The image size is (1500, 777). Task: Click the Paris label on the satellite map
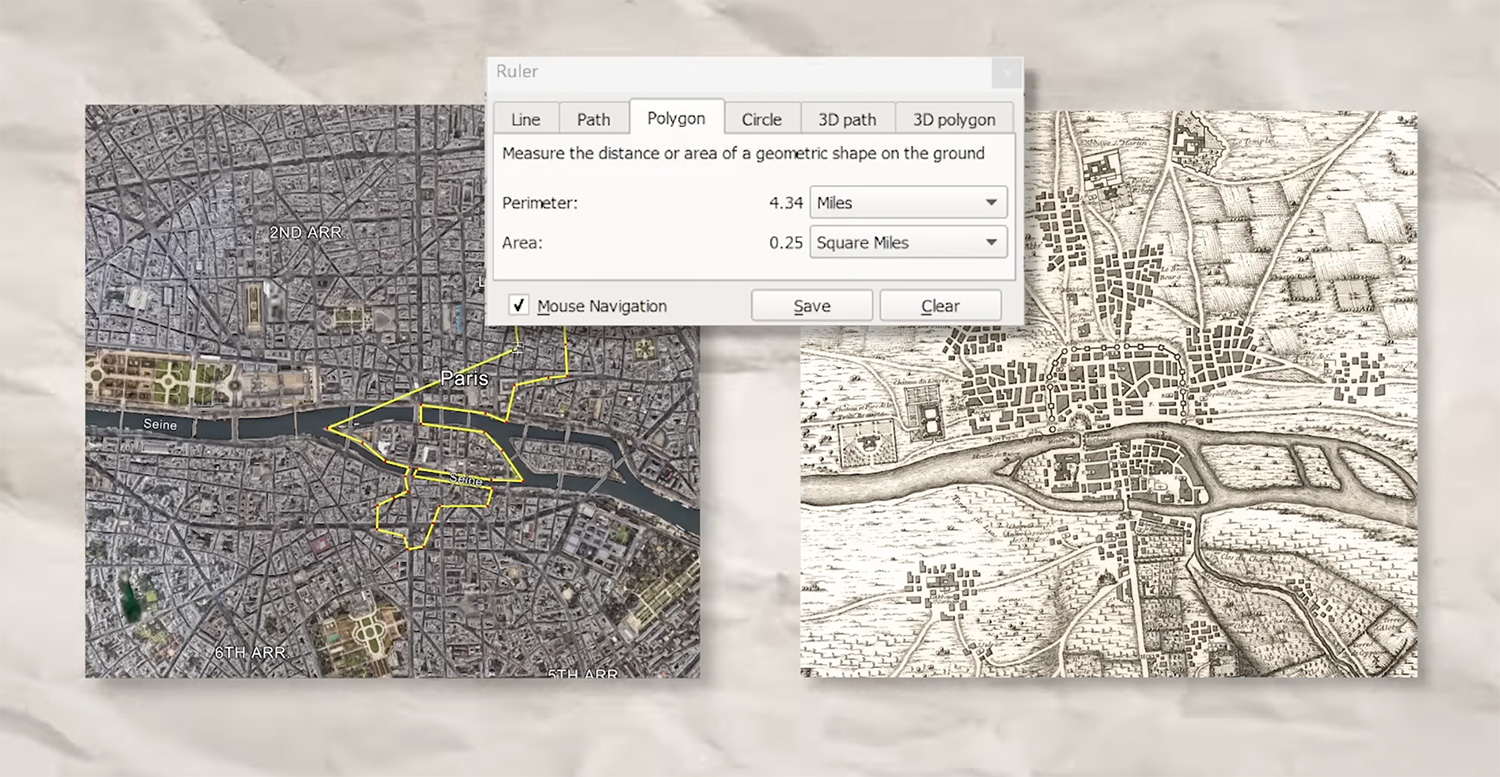click(465, 379)
